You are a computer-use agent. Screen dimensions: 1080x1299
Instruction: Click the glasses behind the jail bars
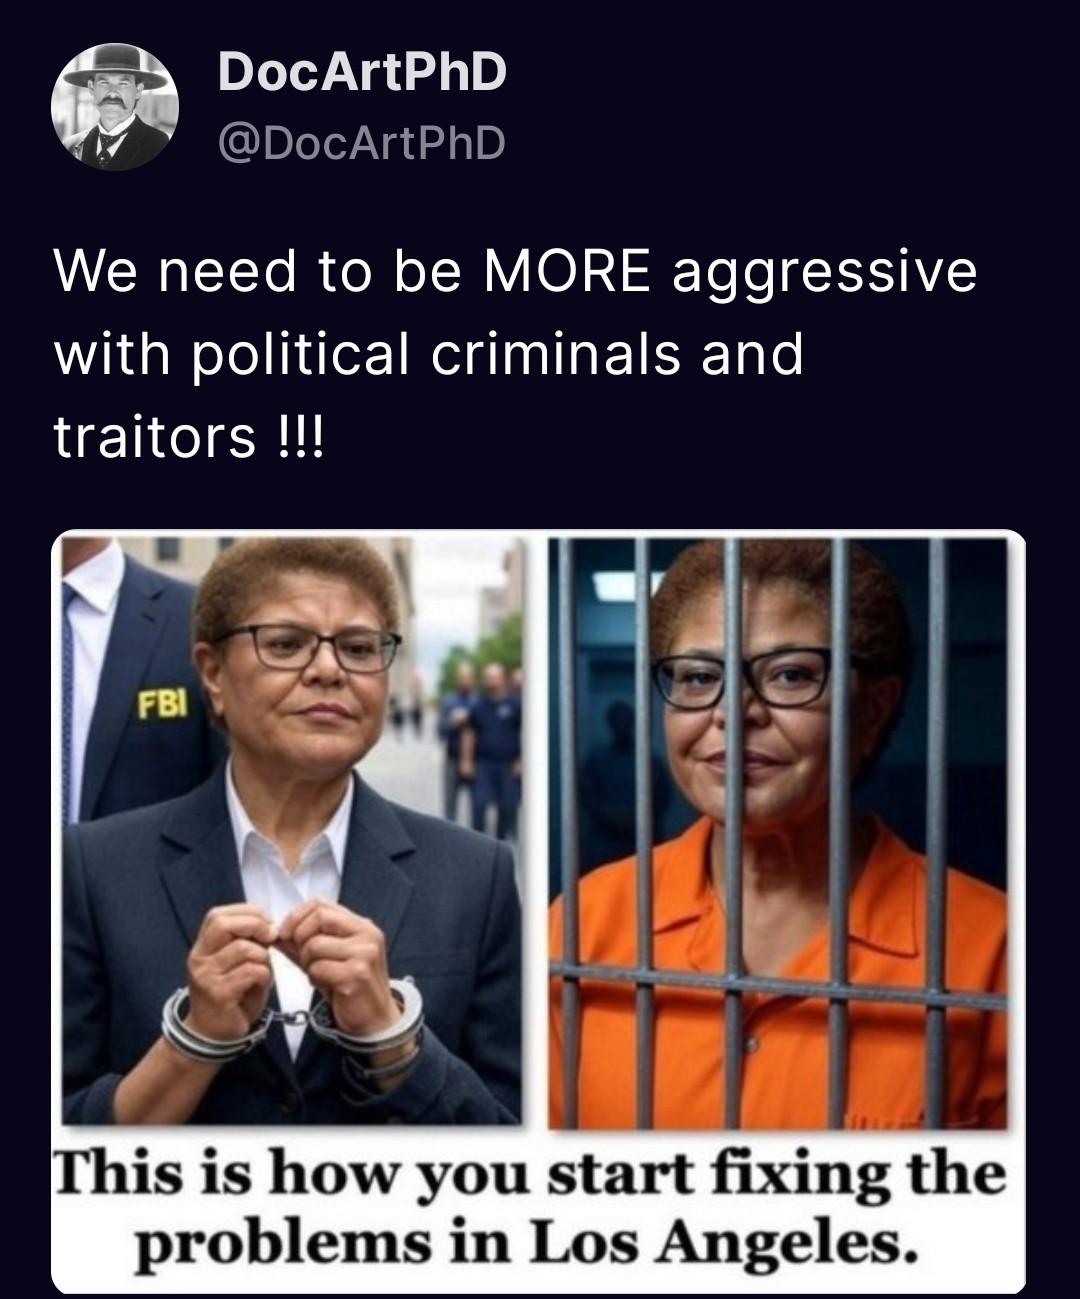[744, 678]
